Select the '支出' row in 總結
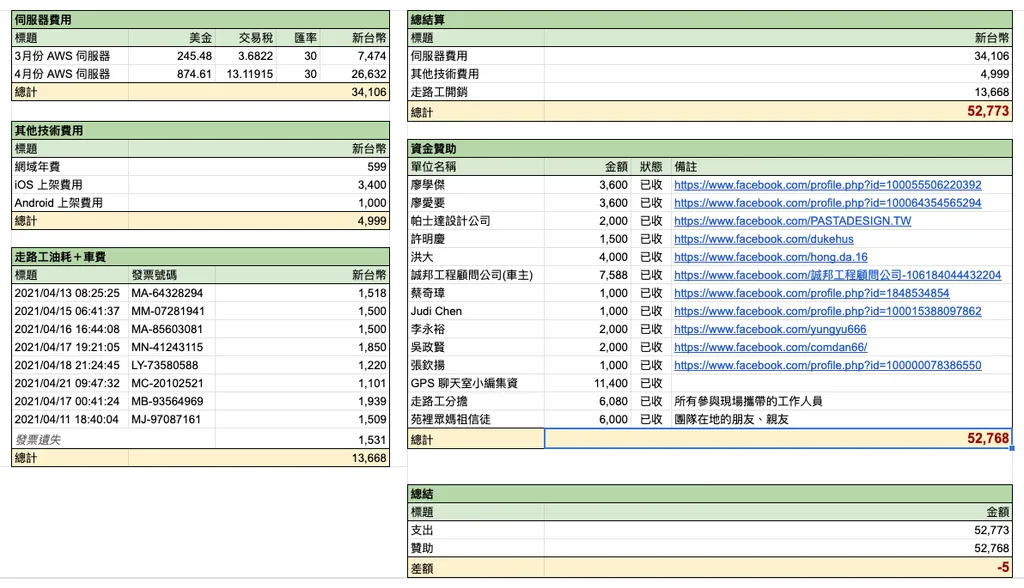The image size is (1024, 588). 710,530
